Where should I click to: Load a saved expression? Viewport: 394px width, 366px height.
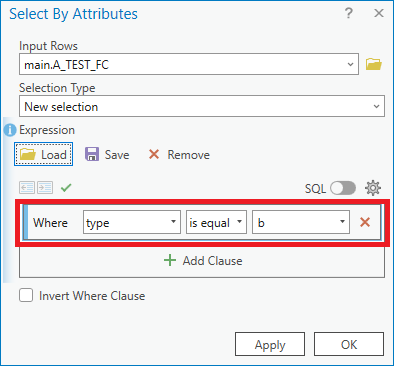[43, 154]
